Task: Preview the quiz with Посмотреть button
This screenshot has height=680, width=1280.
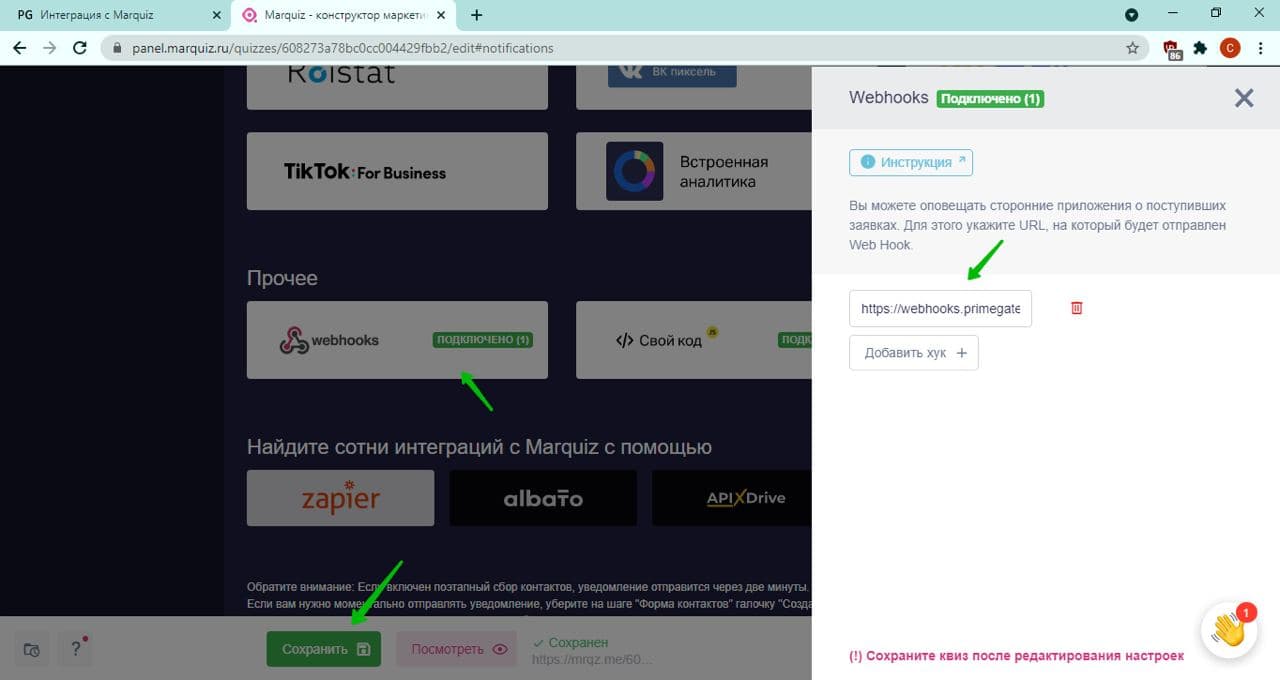Action: coord(457,649)
